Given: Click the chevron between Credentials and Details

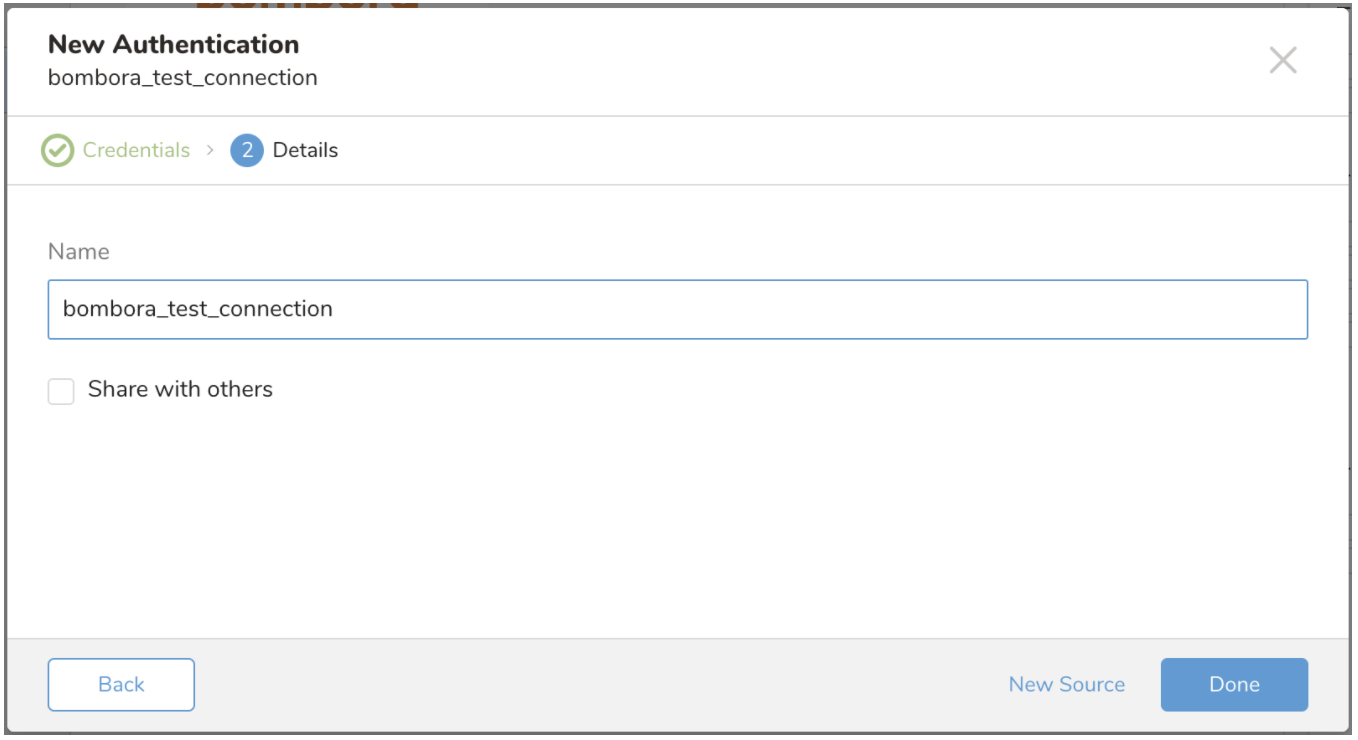Looking at the screenshot, I should click(x=210, y=150).
